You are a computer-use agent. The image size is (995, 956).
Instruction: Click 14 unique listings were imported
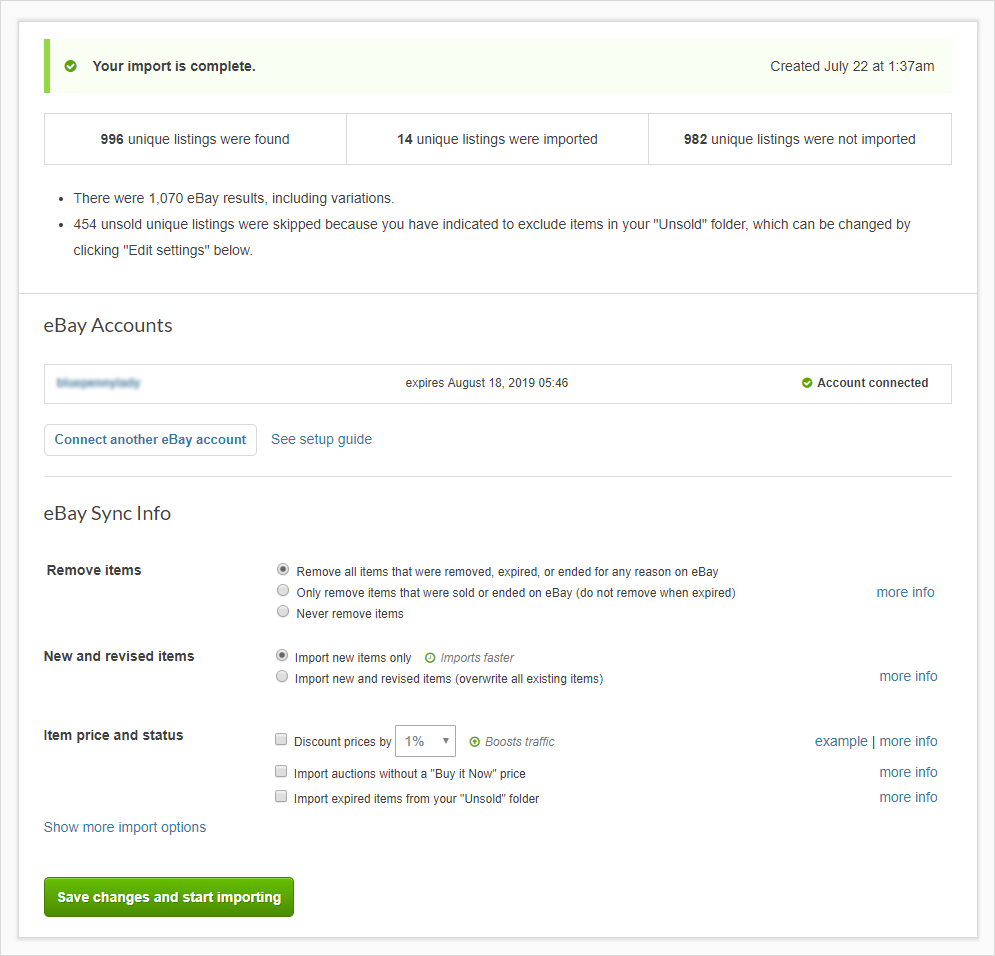tap(498, 139)
